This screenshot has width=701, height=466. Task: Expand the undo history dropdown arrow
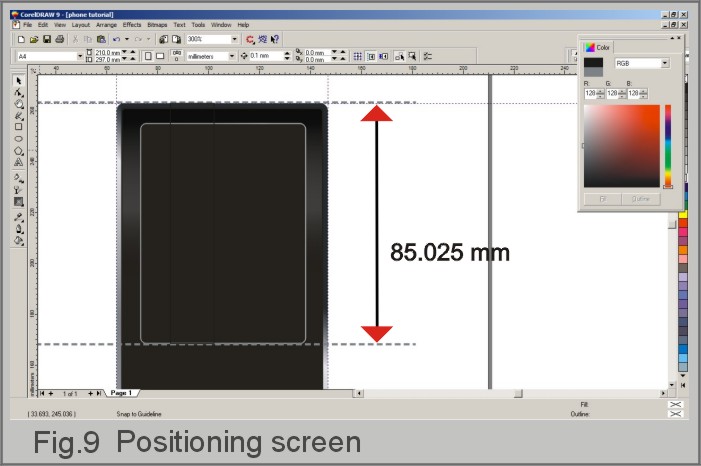(127, 39)
